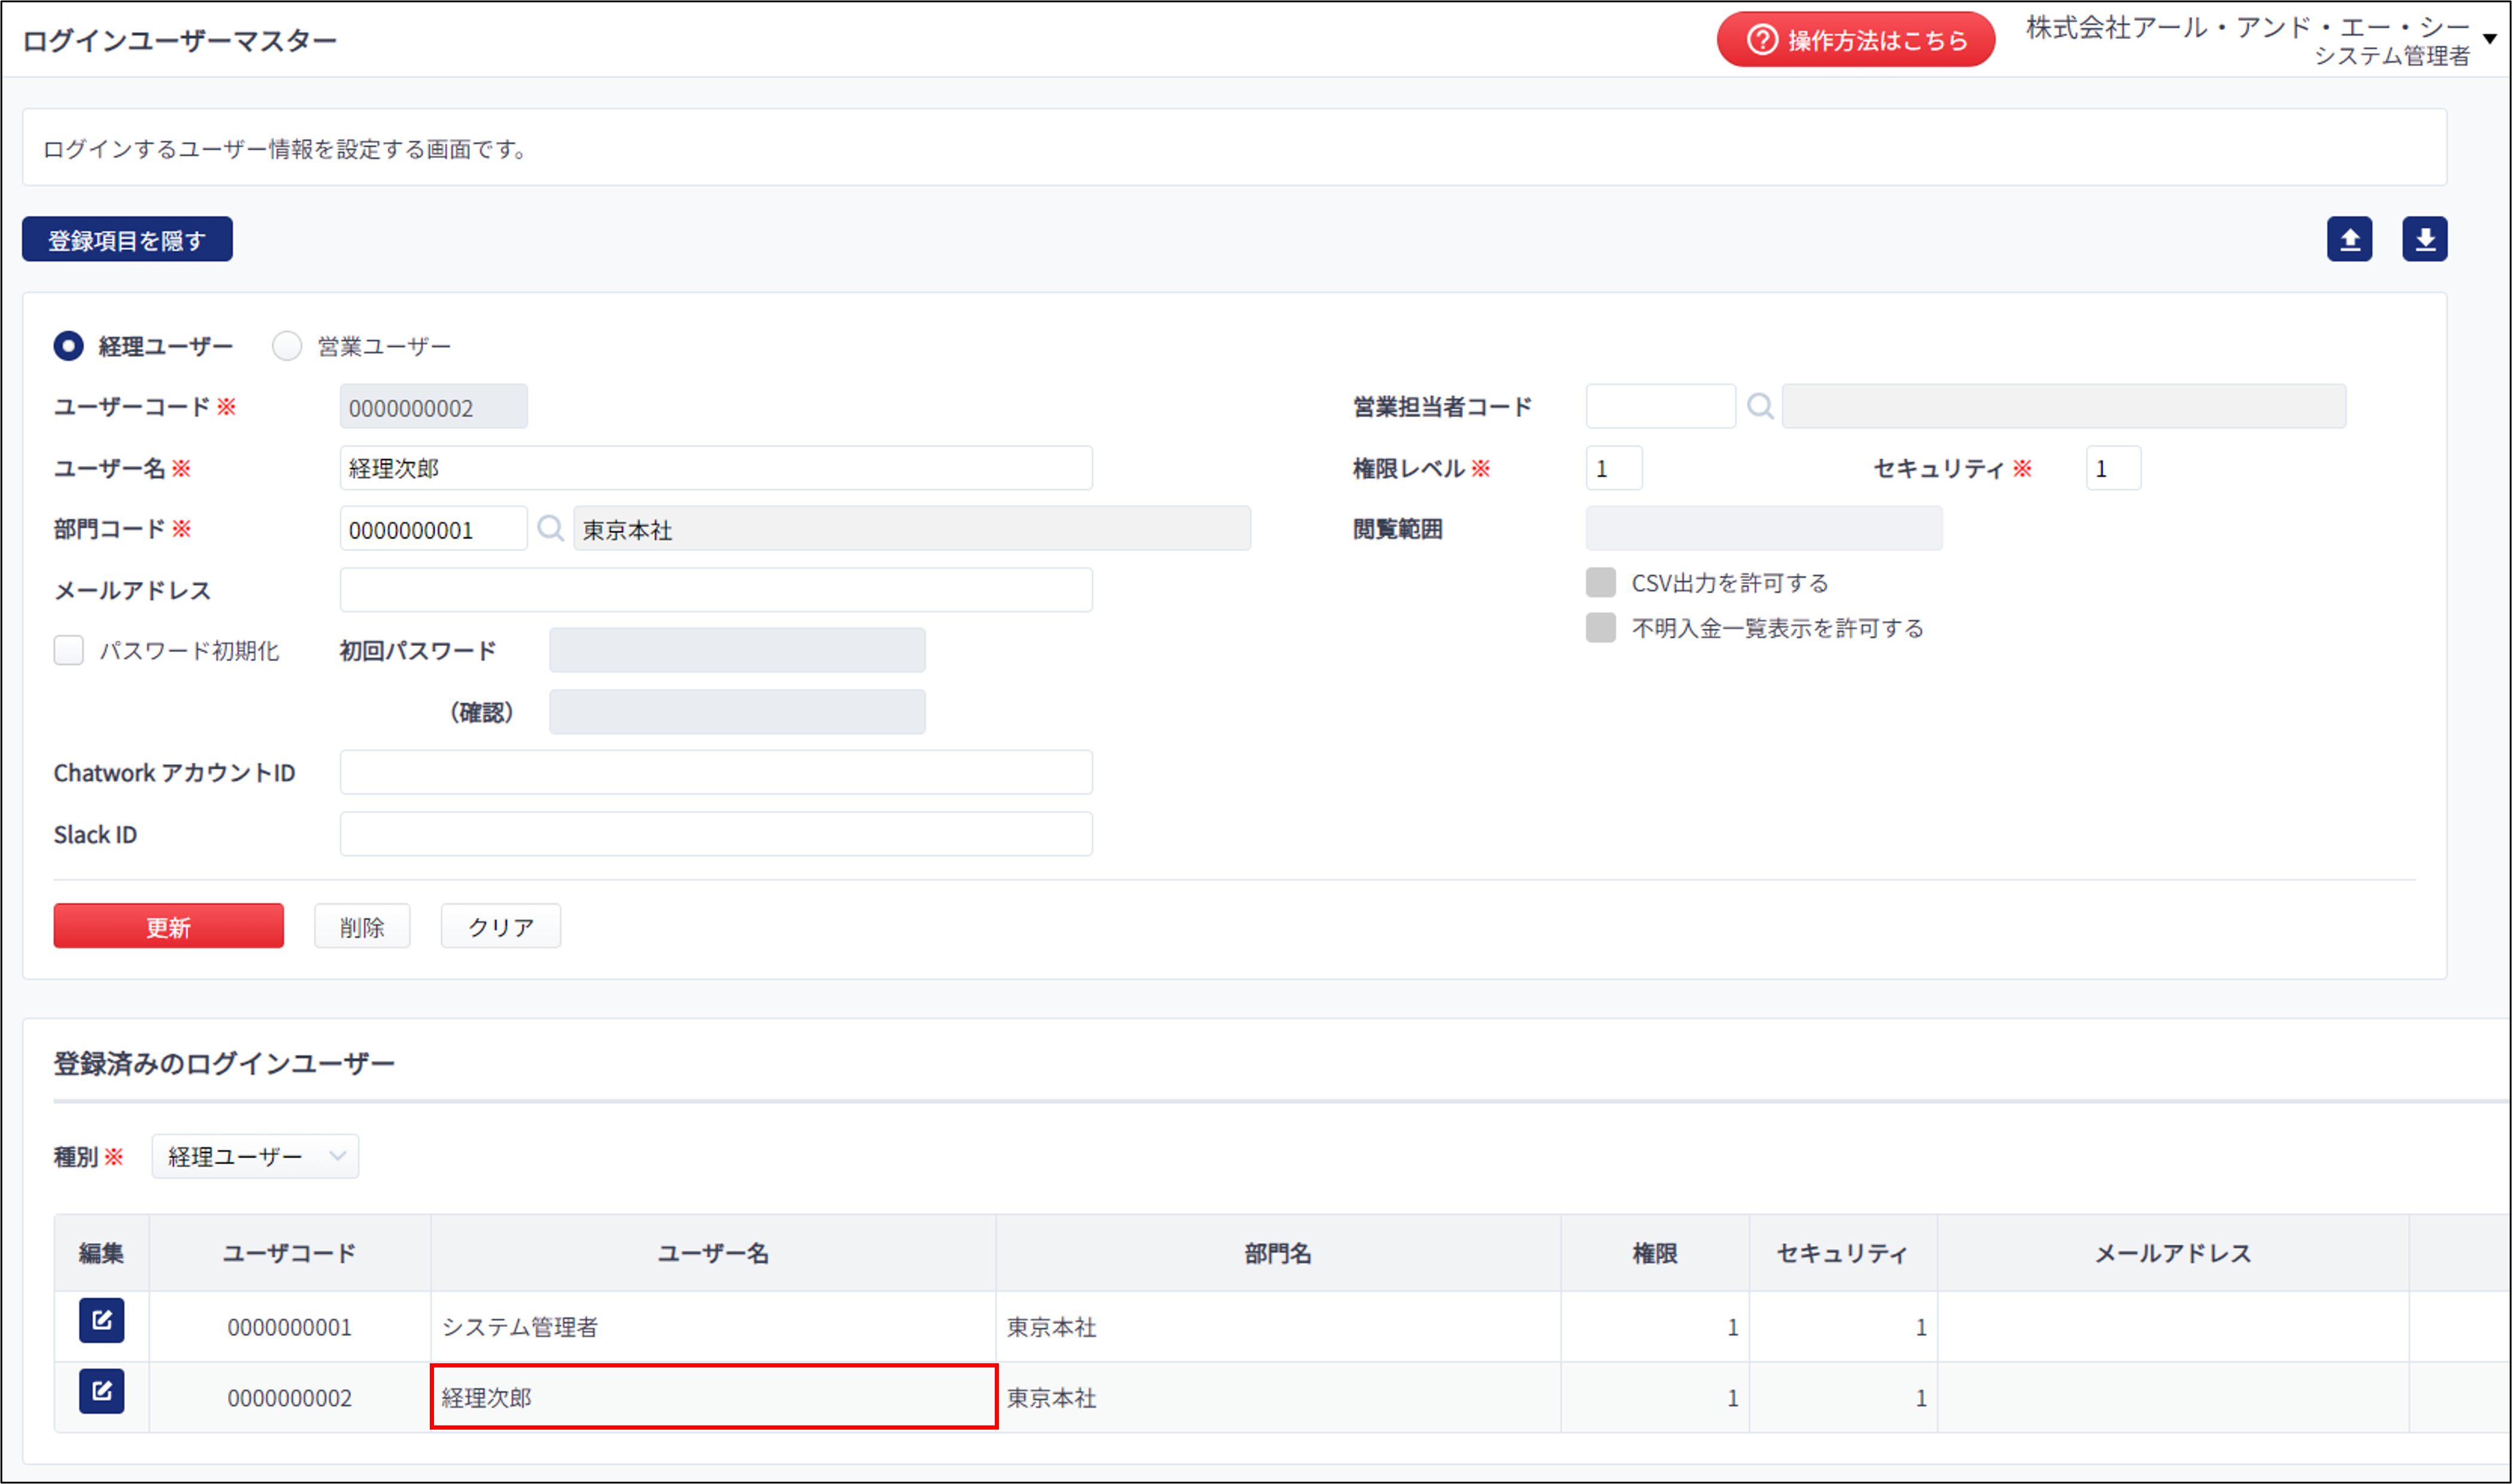Image resolution: width=2512 pixels, height=1484 pixels.
Task: Click the Slack ID input field
Action: pos(716,834)
